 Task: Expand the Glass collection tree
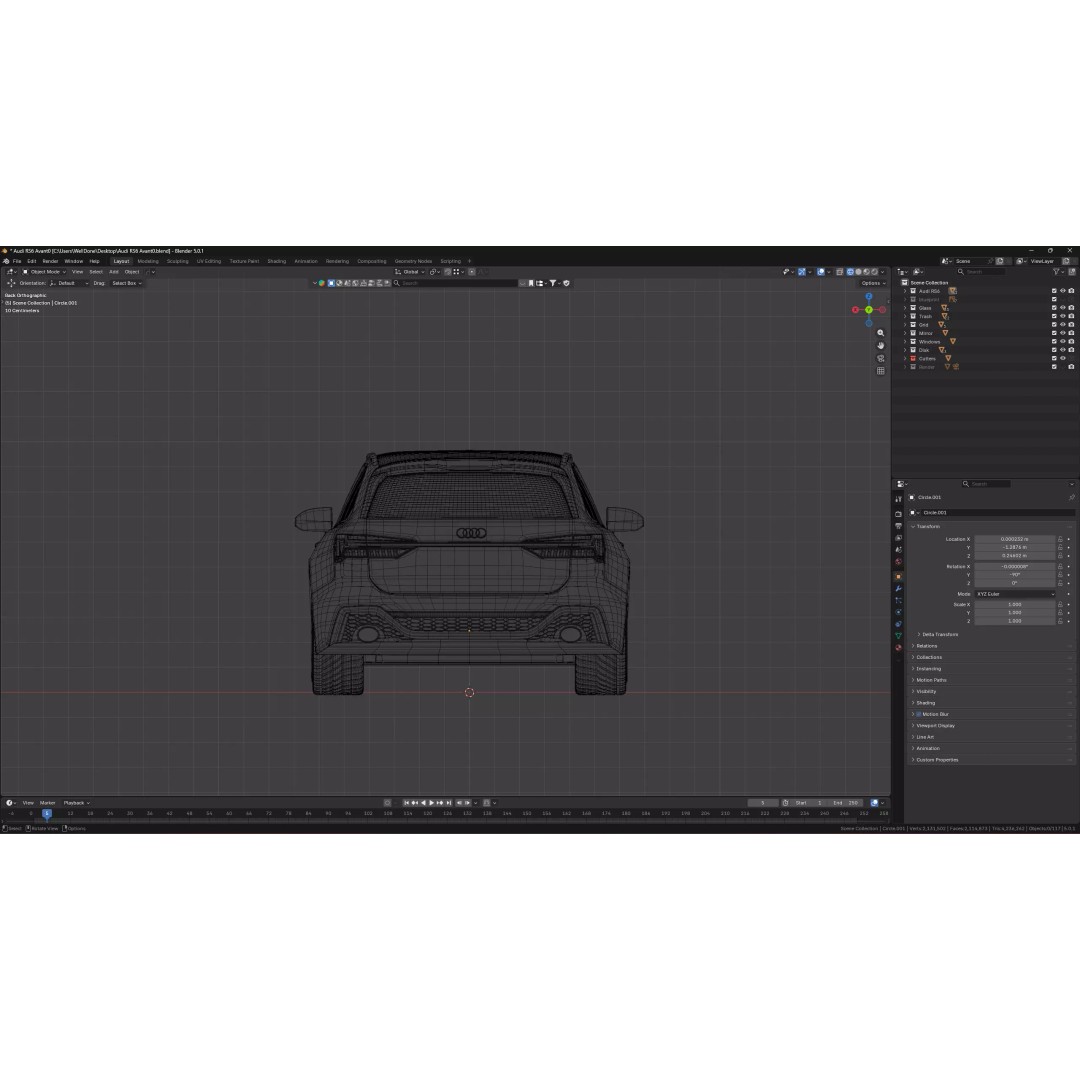coord(905,308)
